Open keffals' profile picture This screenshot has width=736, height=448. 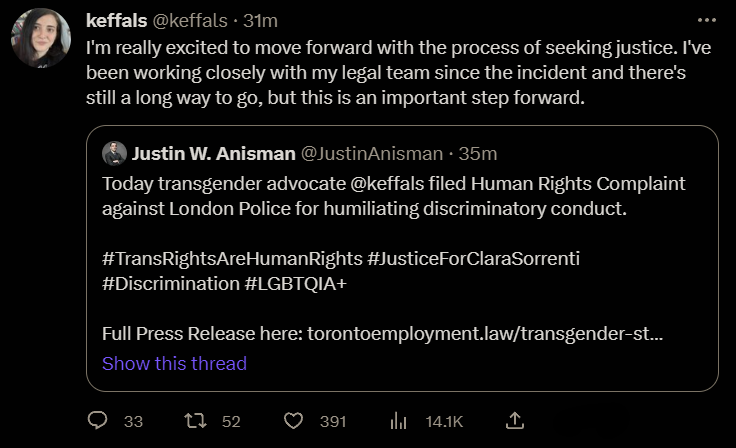click(41, 39)
